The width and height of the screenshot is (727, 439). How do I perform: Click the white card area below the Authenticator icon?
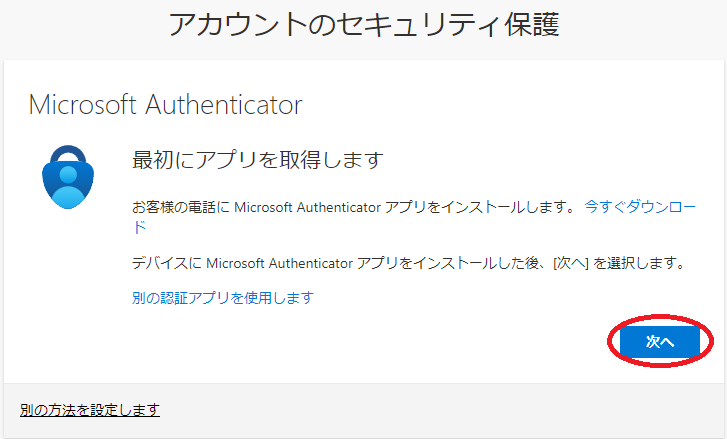click(x=68, y=297)
